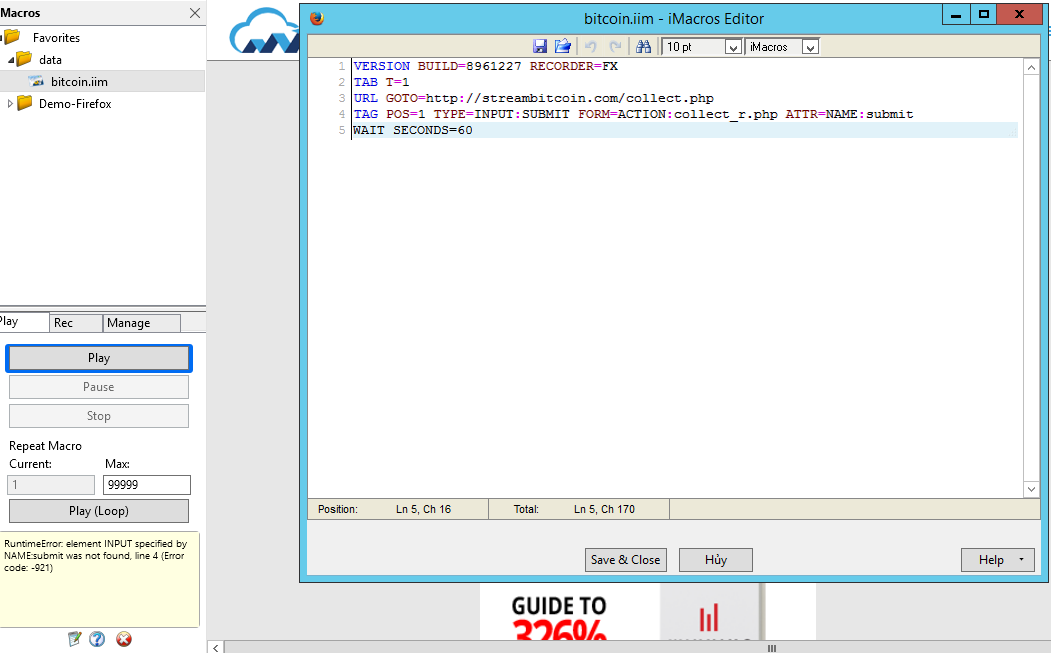Open the Help button dropdown arrow
The height and width of the screenshot is (653, 1051).
1022,559
